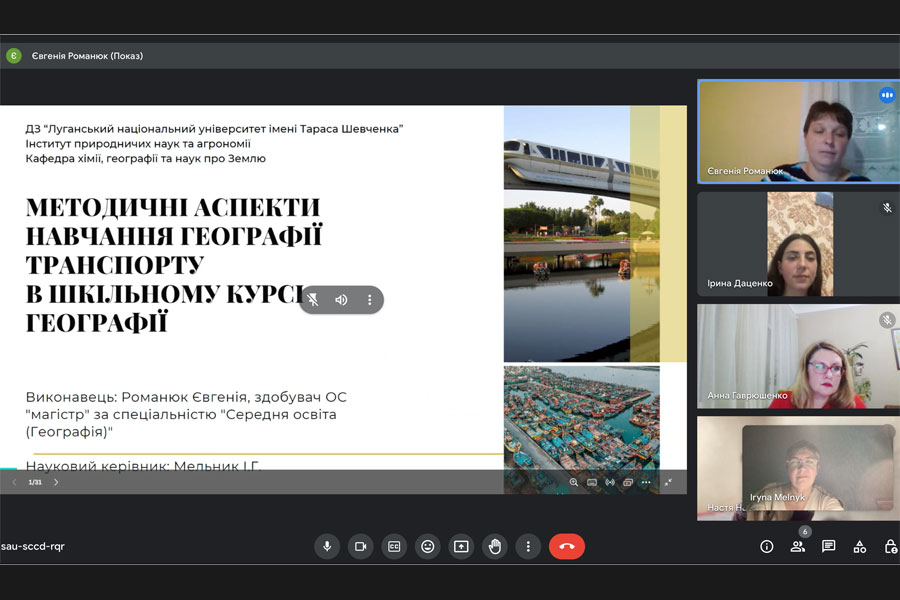Show the participants people panel
The image size is (900, 600).
click(797, 546)
